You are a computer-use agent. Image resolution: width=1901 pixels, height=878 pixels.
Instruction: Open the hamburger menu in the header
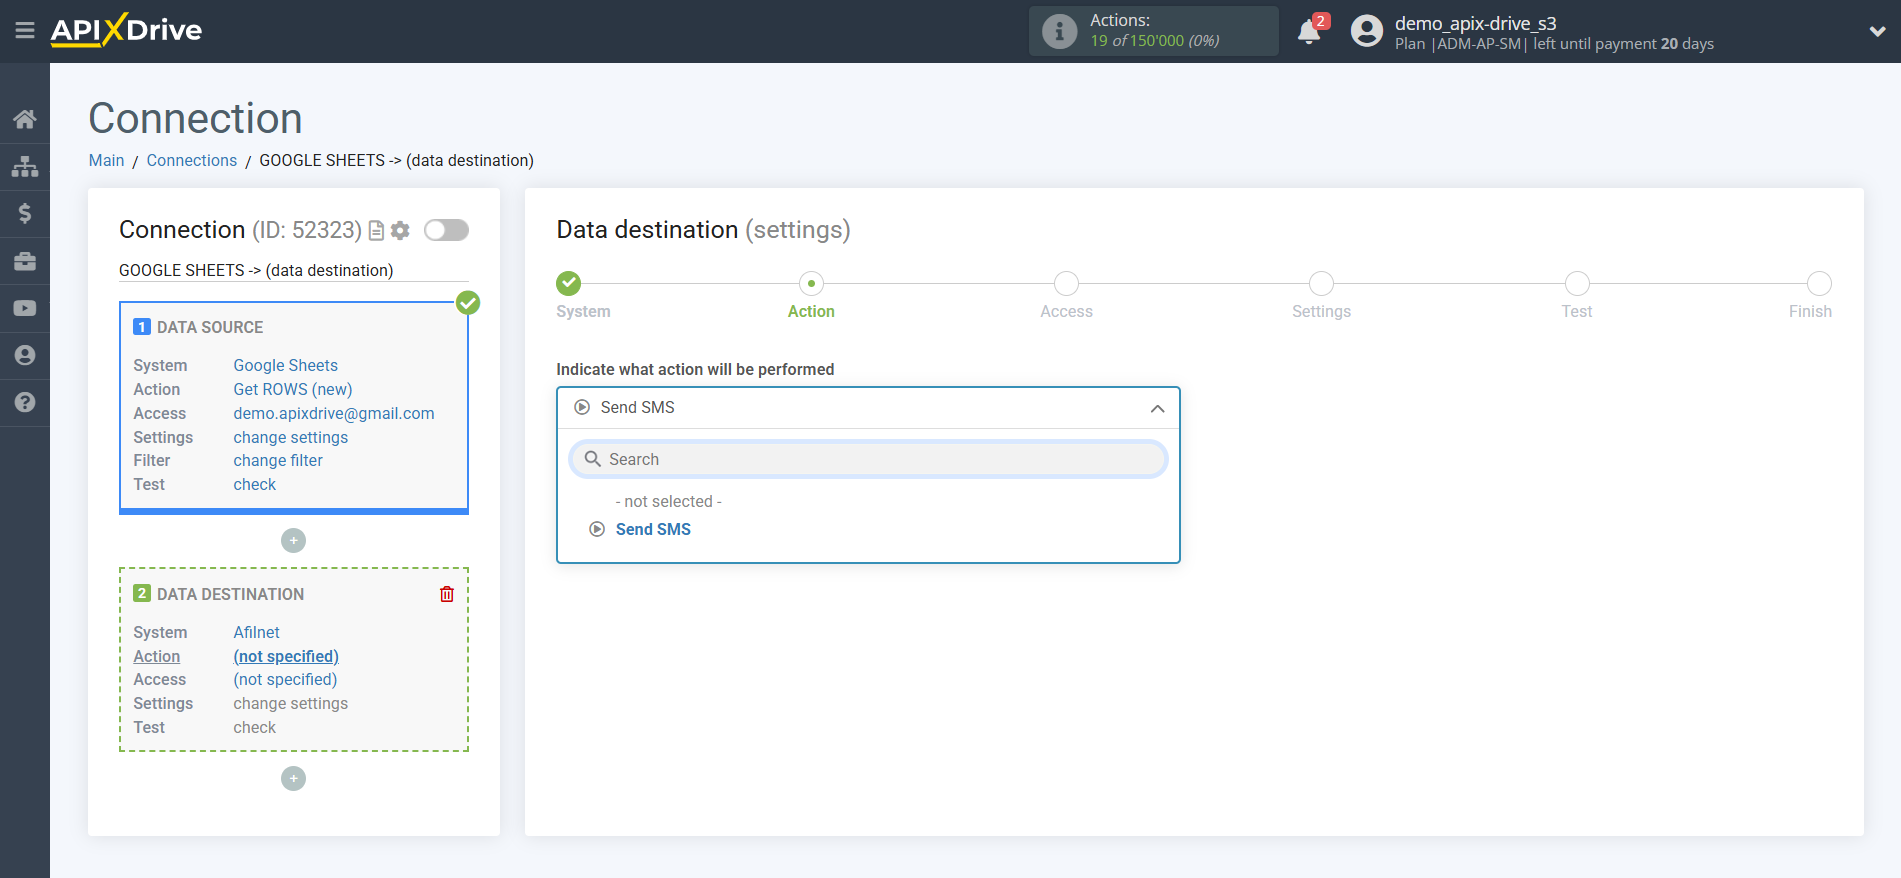(25, 31)
